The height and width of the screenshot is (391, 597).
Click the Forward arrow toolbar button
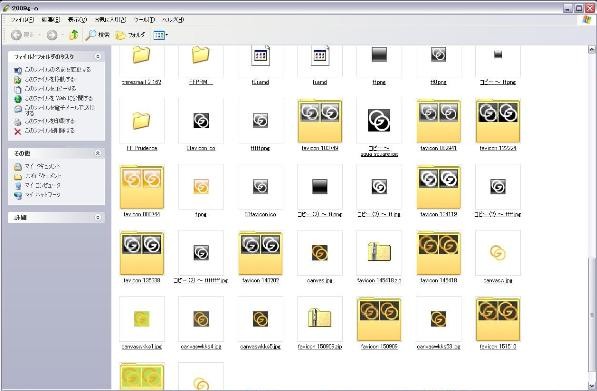tap(52, 35)
